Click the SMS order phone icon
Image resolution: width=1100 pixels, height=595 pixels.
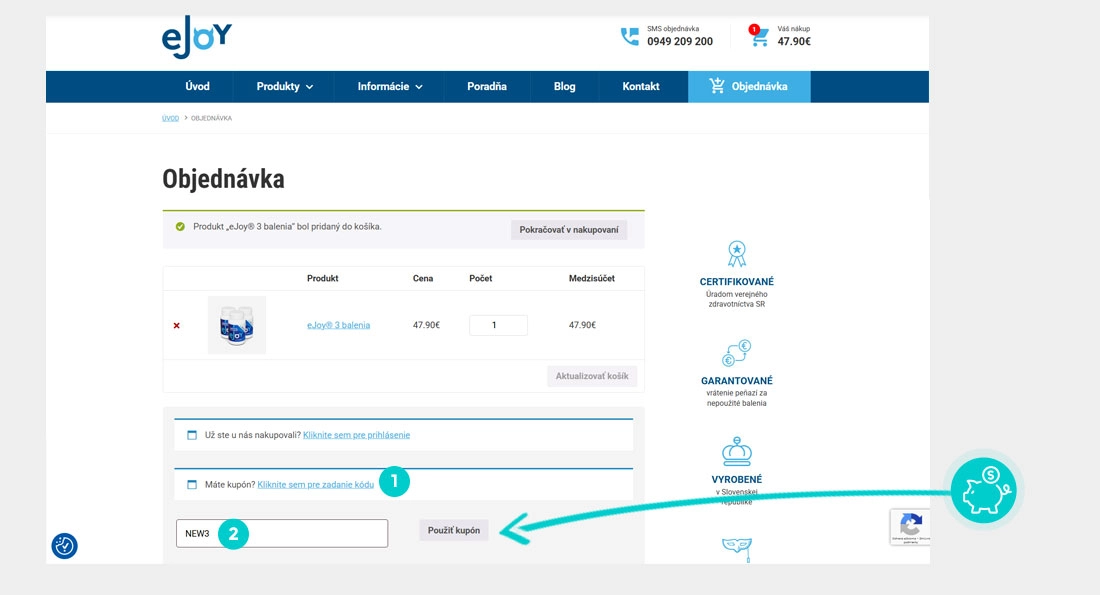coord(630,36)
